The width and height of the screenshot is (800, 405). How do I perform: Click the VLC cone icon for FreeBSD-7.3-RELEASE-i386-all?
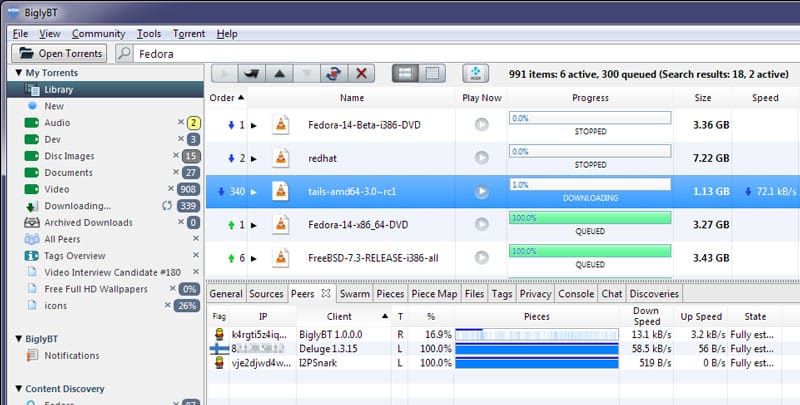[281, 258]
